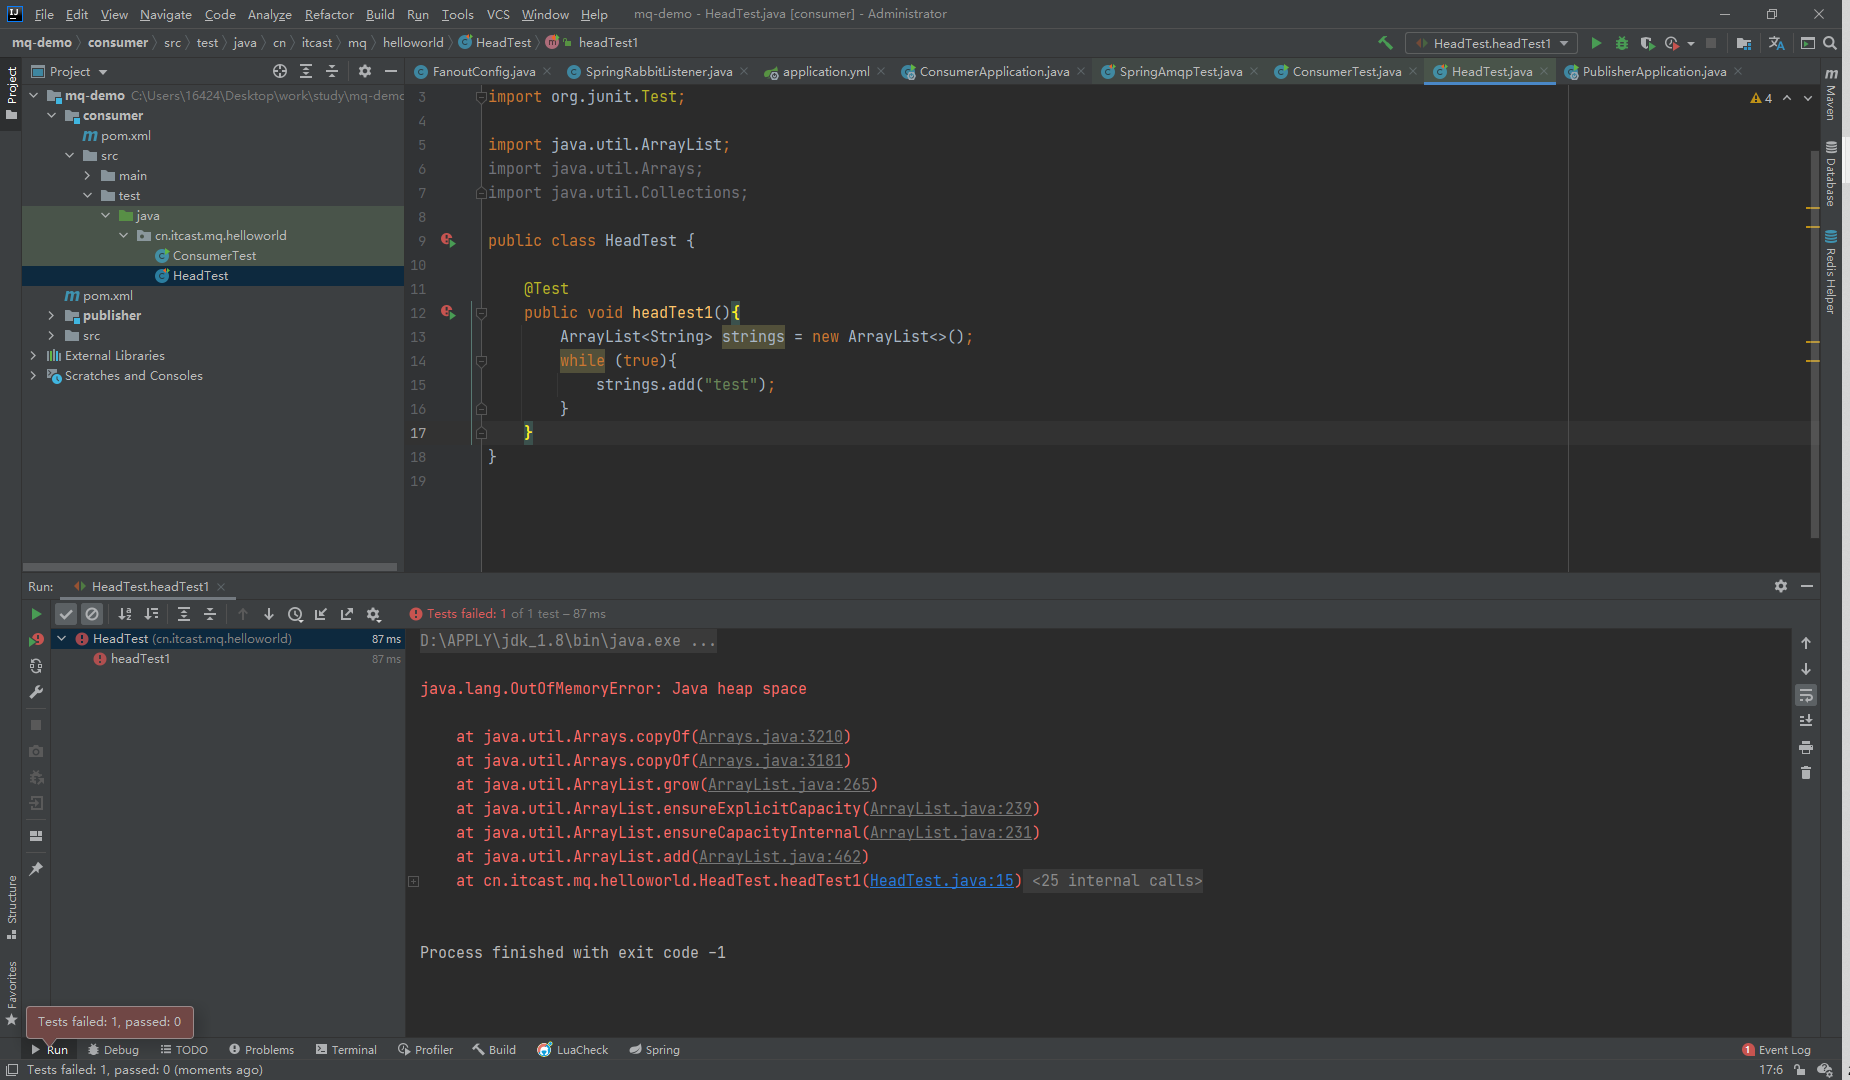
Task: Collapse all test nodes in Run toolbar
Action: [x=210, y=614]
